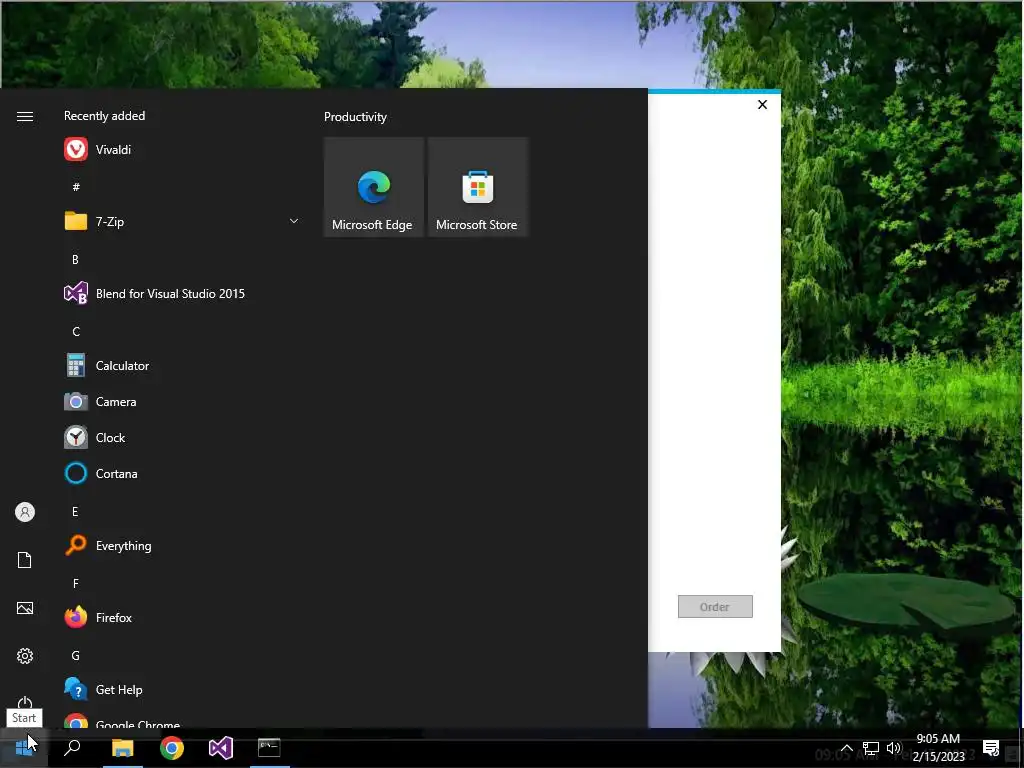The height and width of the screenshot is (768, 1024).
Task: Jump to letter # in app list
Action: point(76,187)
